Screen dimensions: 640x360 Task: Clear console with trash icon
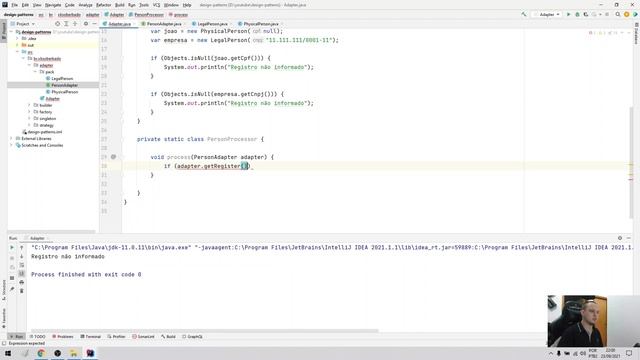[x=22, y=291]
